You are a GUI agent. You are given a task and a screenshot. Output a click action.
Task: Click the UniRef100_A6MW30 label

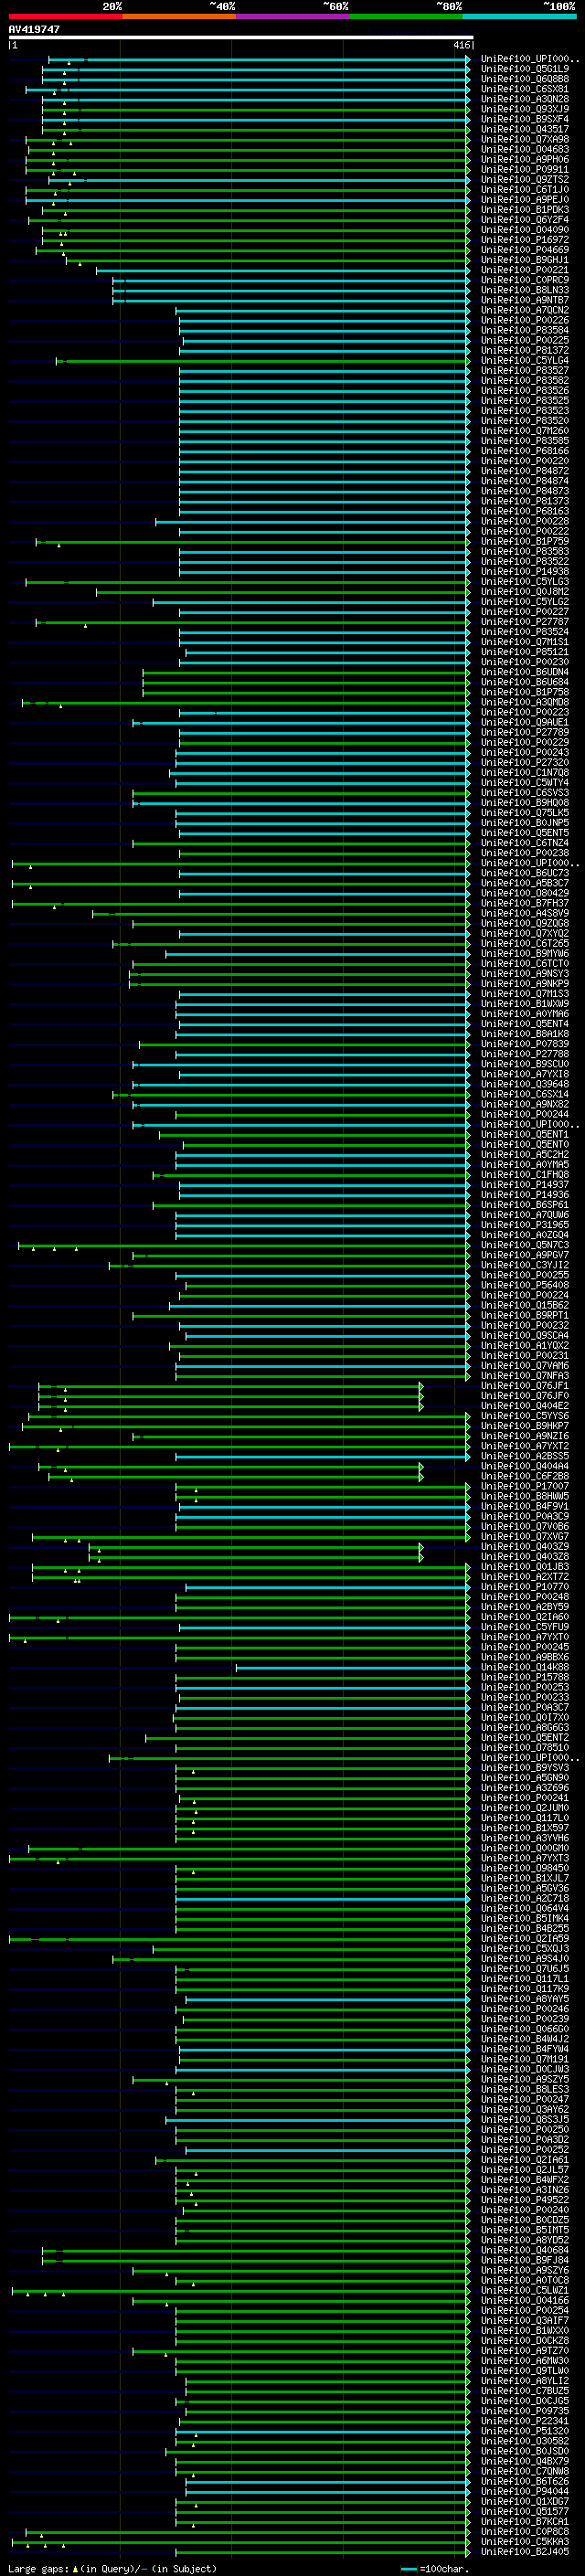pyautogui.click(x=525, y=2361)
